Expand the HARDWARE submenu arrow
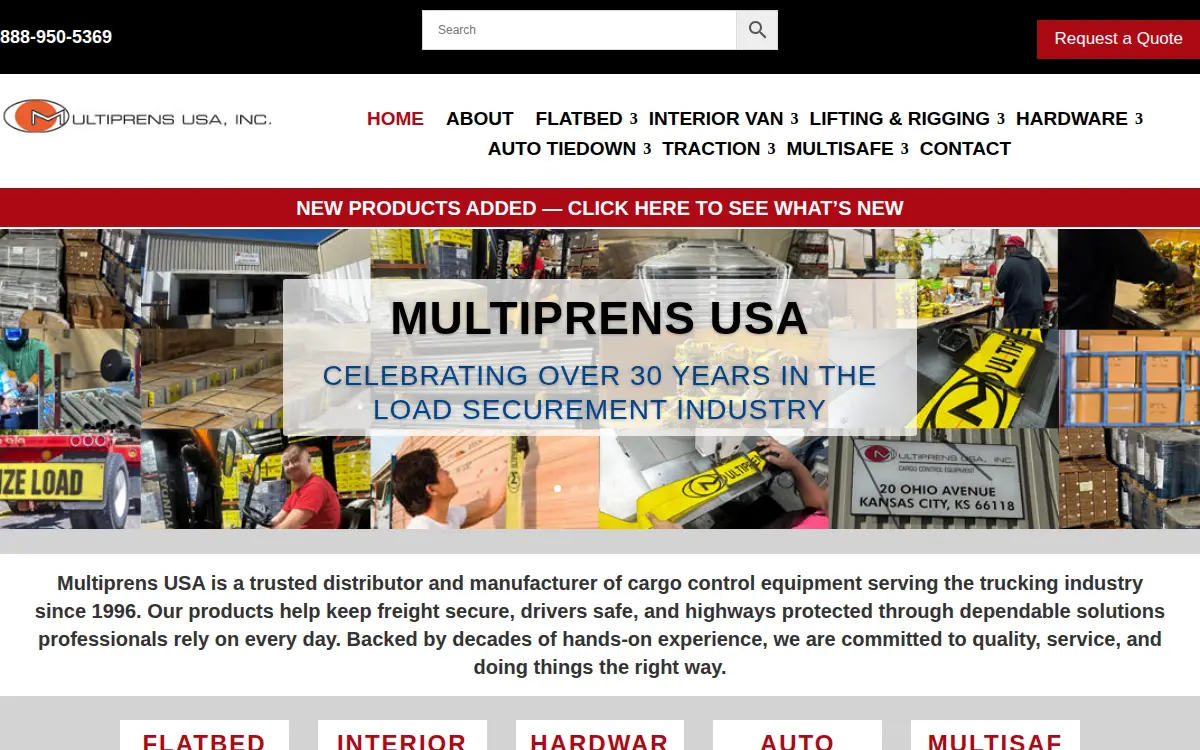 1138,119
